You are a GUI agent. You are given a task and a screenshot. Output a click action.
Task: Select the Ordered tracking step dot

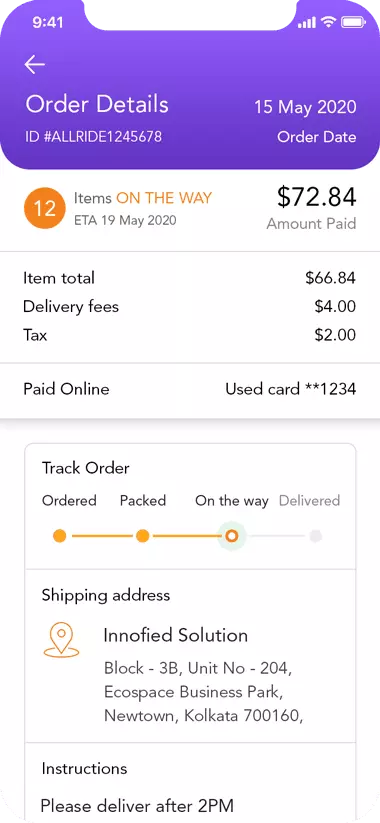(60, 536)
